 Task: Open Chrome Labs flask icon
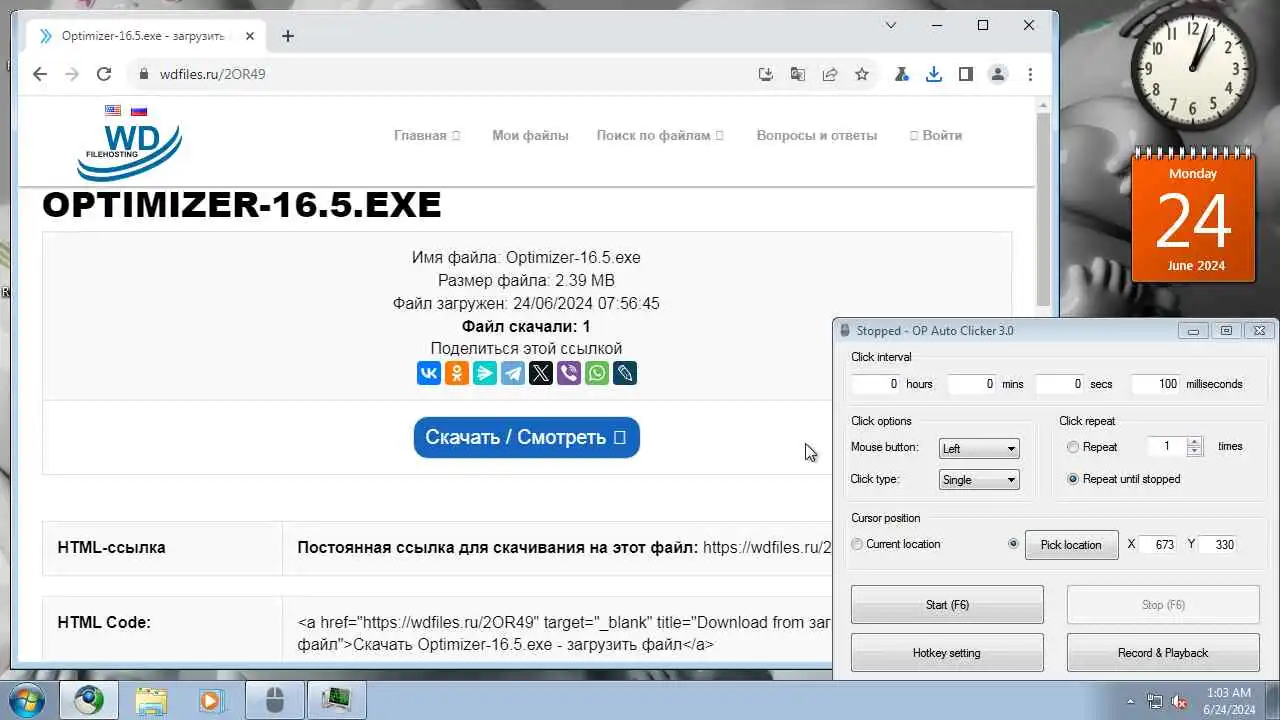[902, 74]
